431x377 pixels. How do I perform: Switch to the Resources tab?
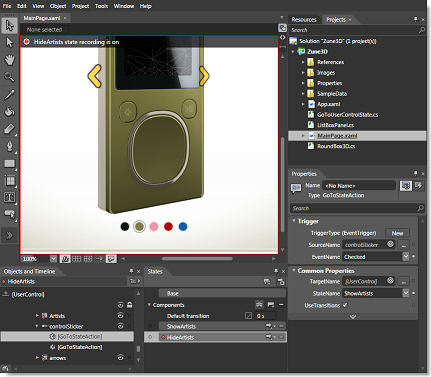[304, 20]
